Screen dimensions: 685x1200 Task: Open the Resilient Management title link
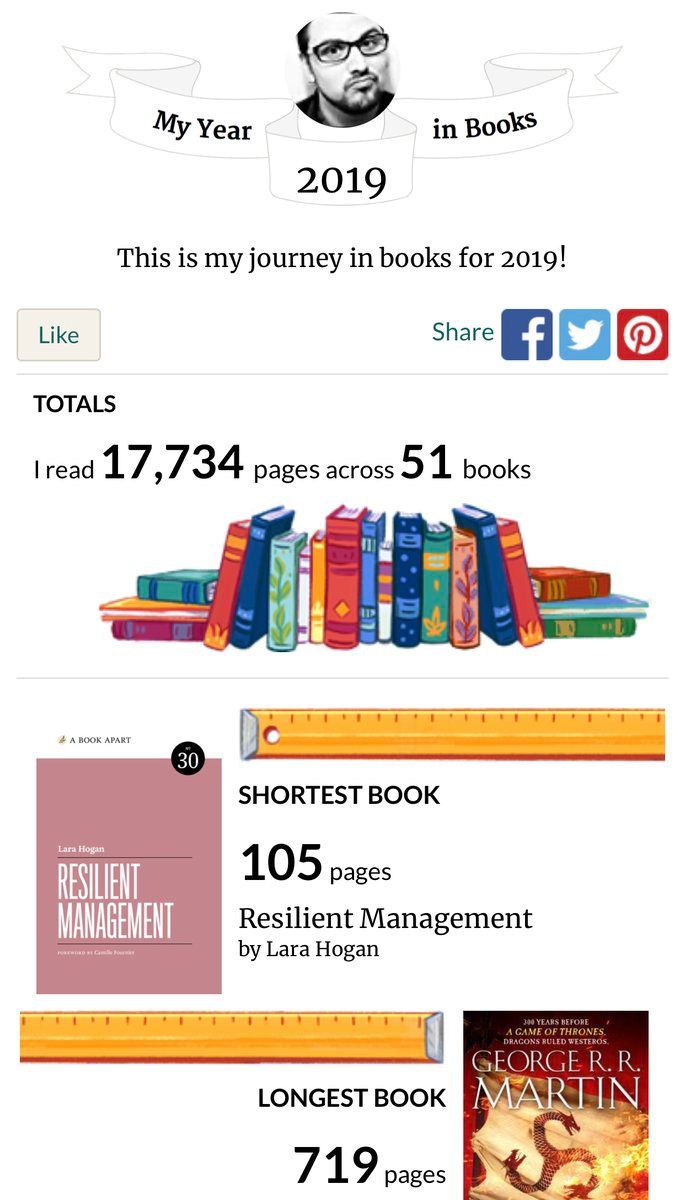coord(385,918)
